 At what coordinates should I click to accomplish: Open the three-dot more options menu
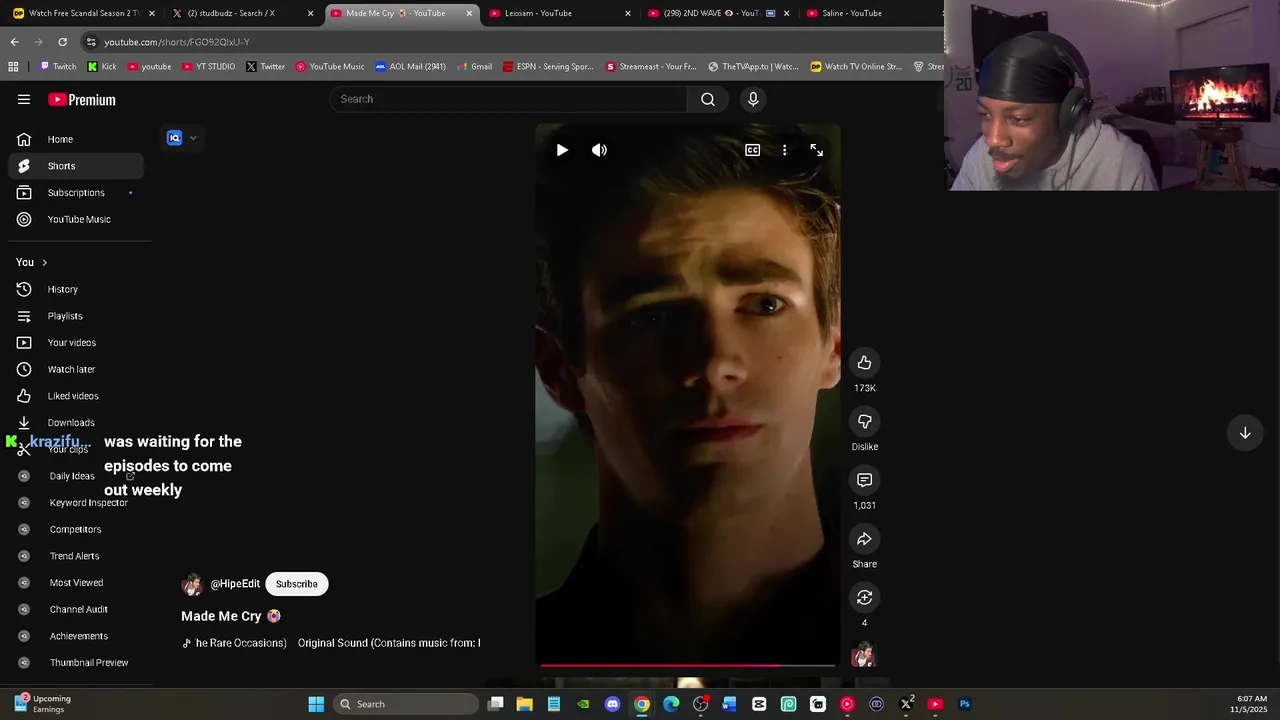[784, 150]
